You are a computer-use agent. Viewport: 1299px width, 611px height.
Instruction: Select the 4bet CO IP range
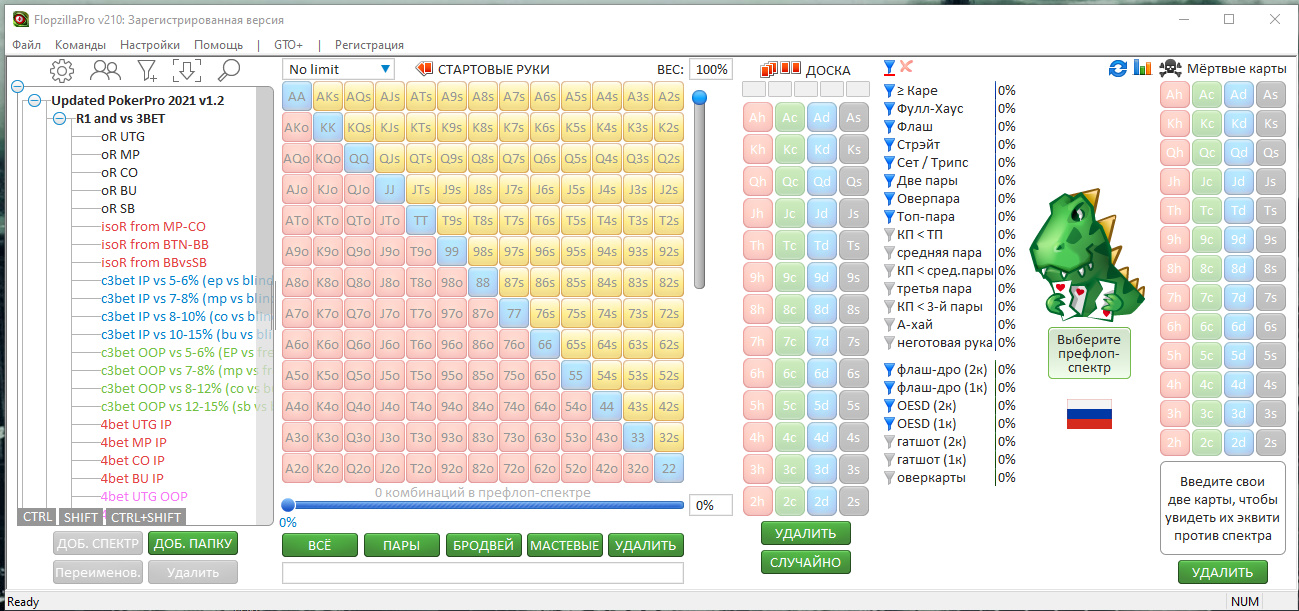[x=133, y=460]
